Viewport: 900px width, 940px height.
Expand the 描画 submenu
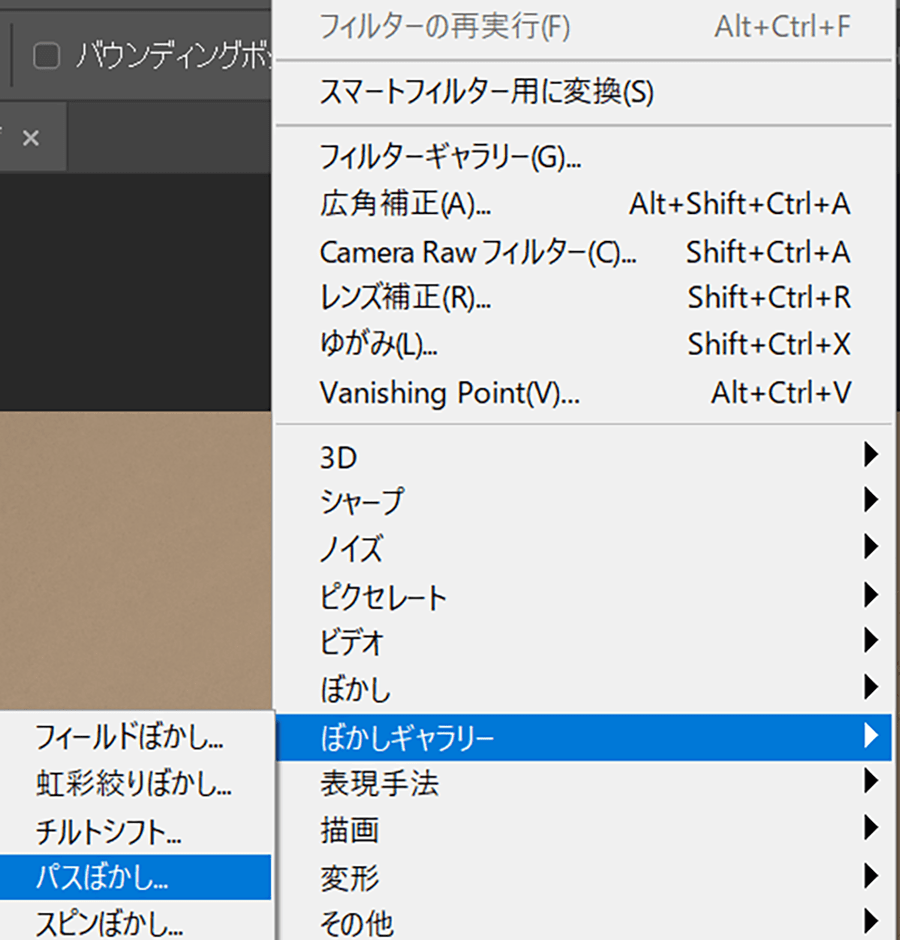(584, 830)
